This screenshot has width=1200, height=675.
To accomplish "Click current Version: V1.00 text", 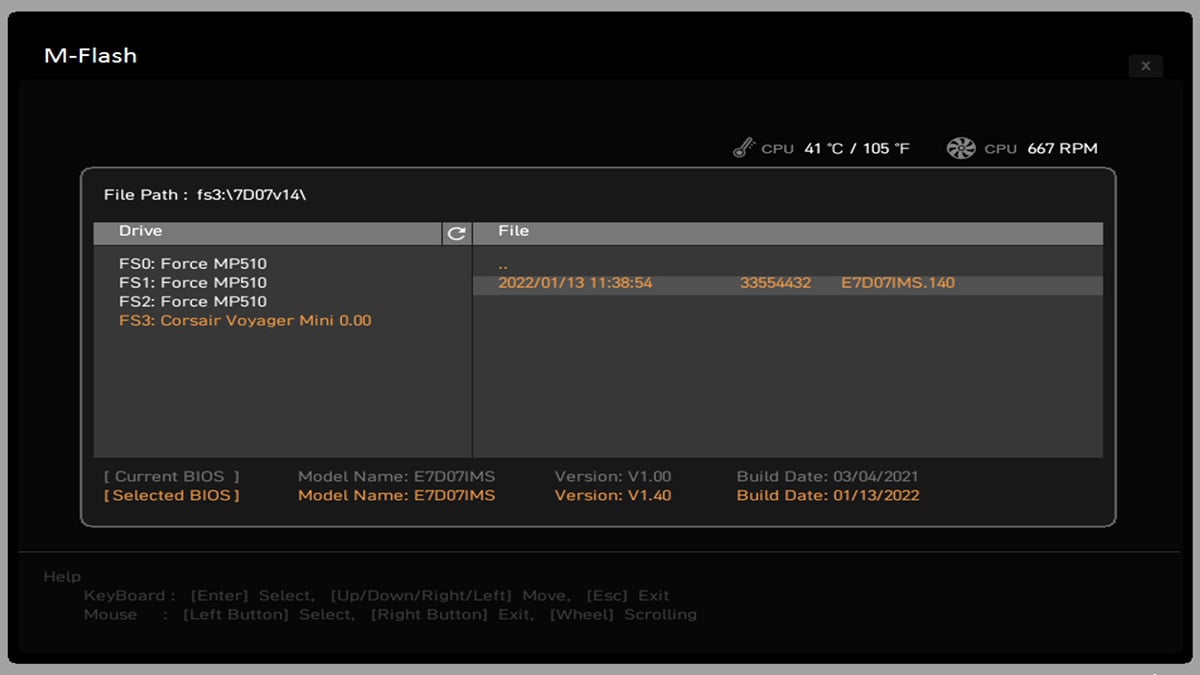I will 613,477.
